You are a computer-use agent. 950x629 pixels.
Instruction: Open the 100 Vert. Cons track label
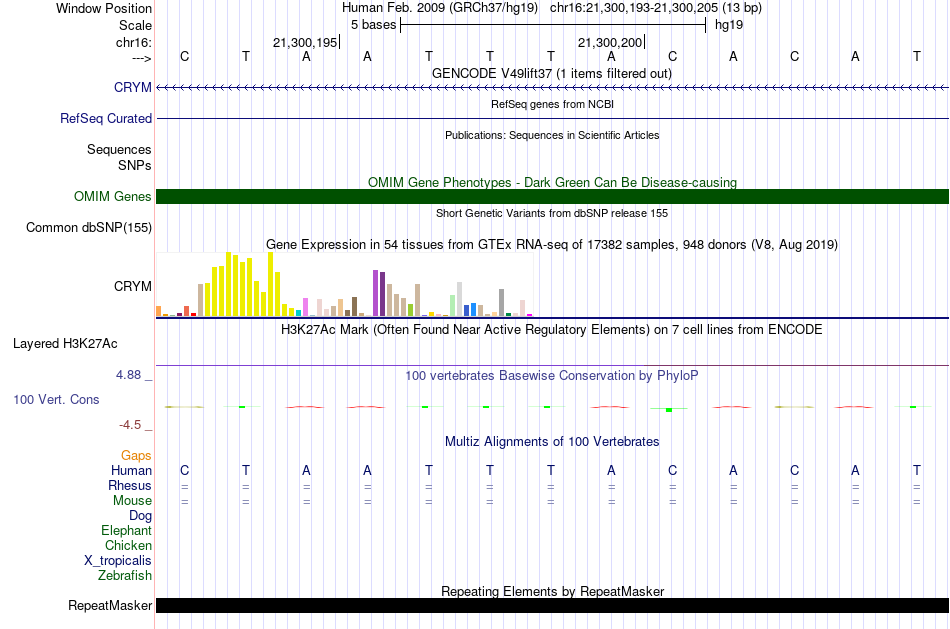coord(56,399)
